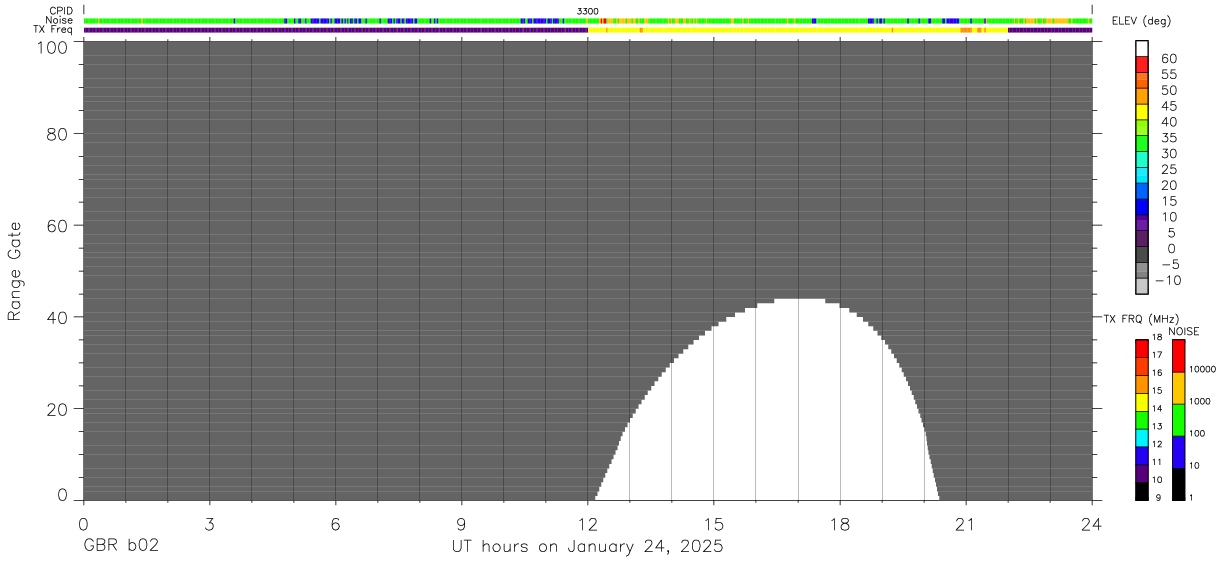This screenshot has height=567, width=1228.
Task: Click the 'TX Freq' row label
Action: pyautogui.click(x=54, y=29)
